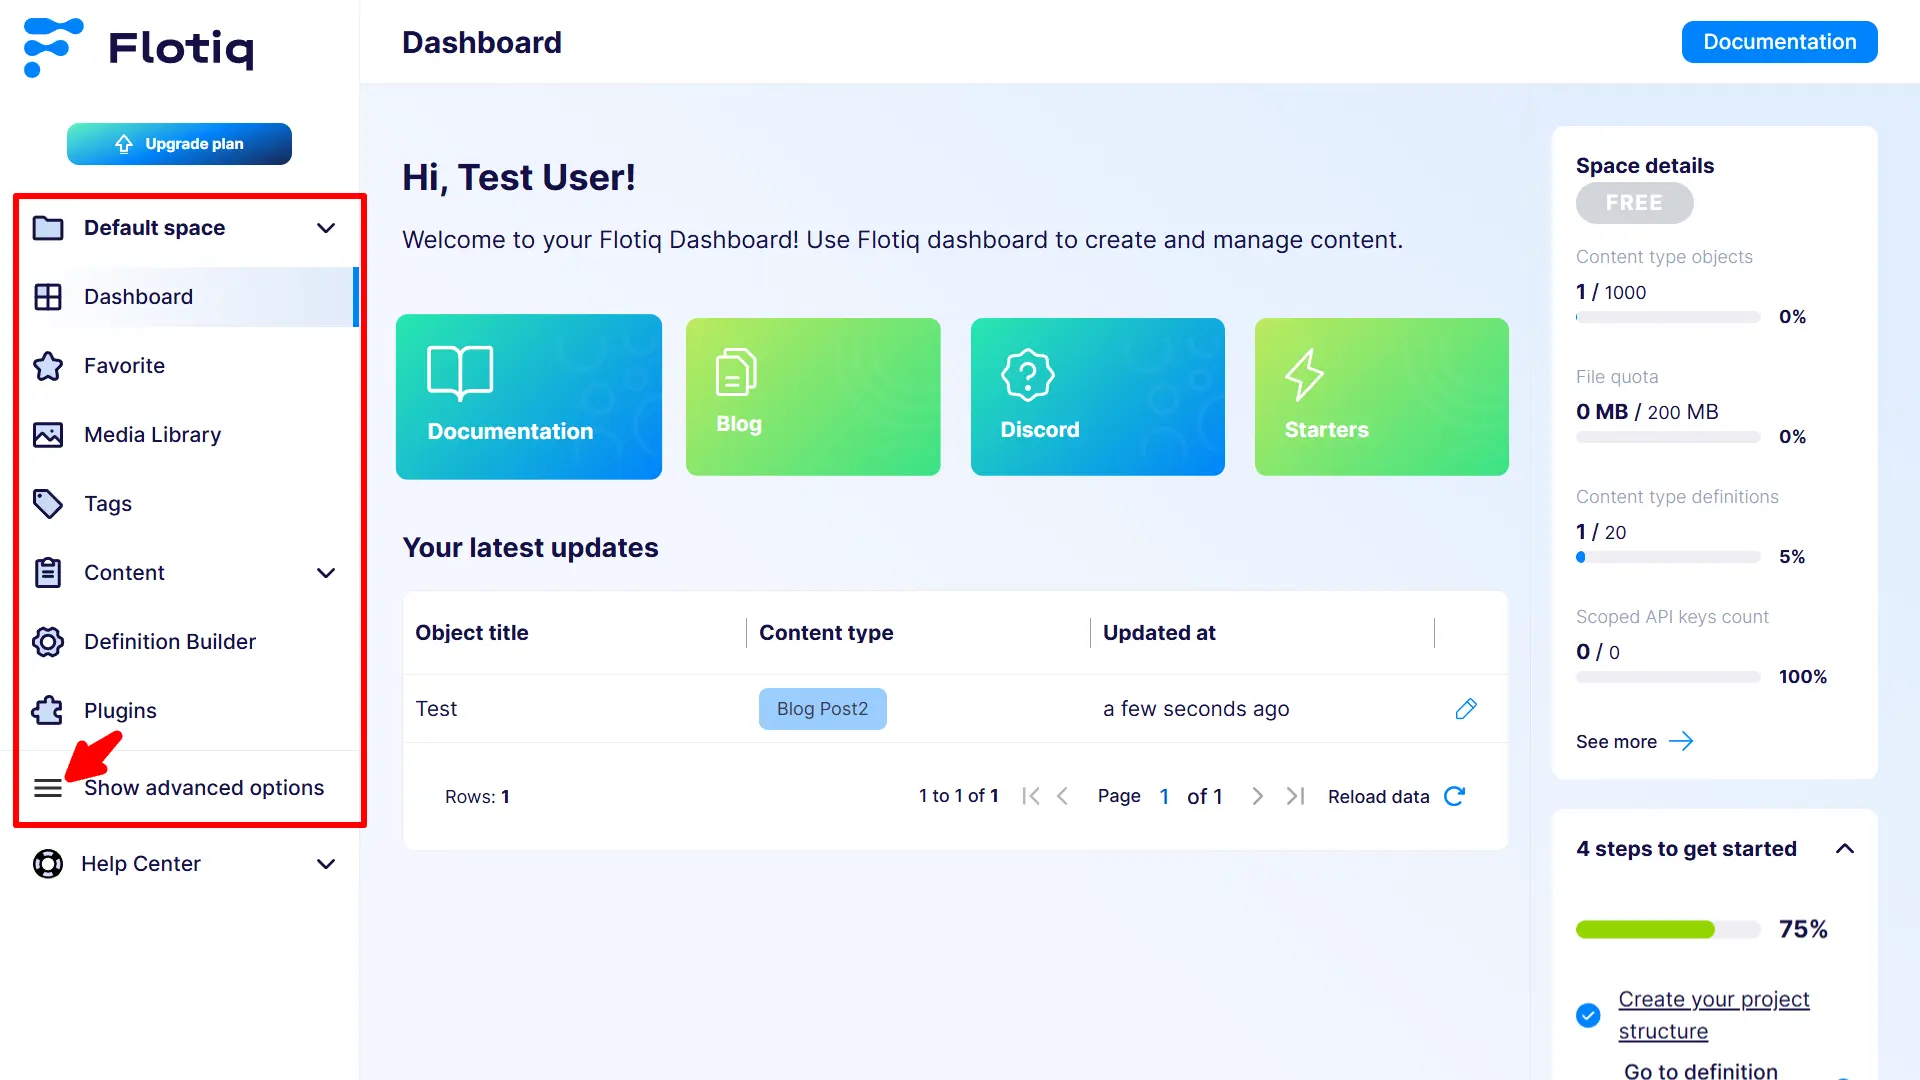Screen dimensions: 1920x1080
Task: Open the Favorite star item
Action: (124, 366)
